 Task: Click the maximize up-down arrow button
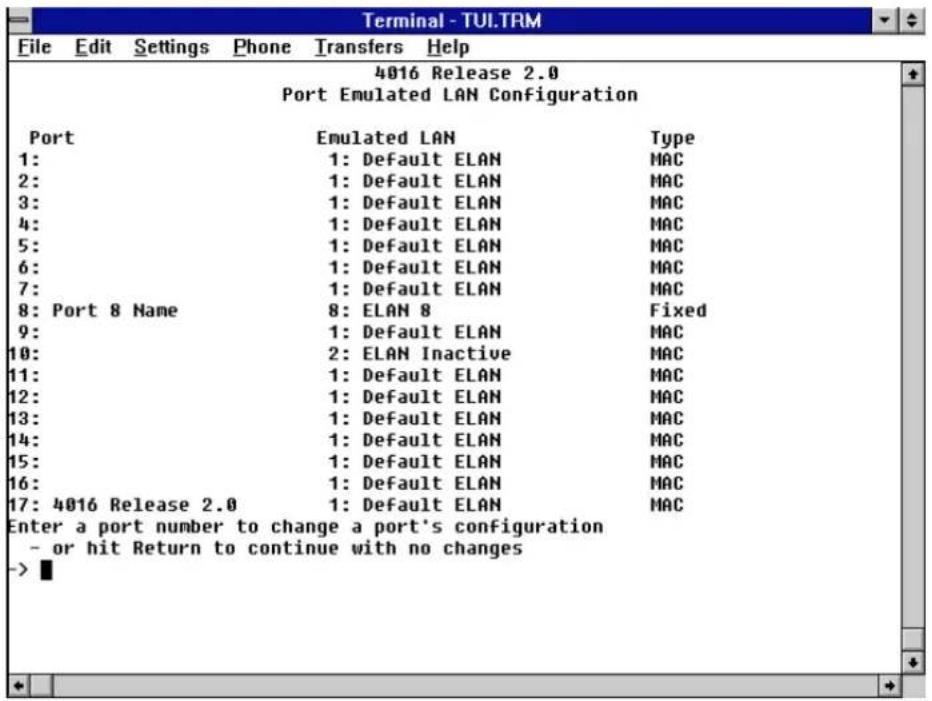(x=911, y=20)
